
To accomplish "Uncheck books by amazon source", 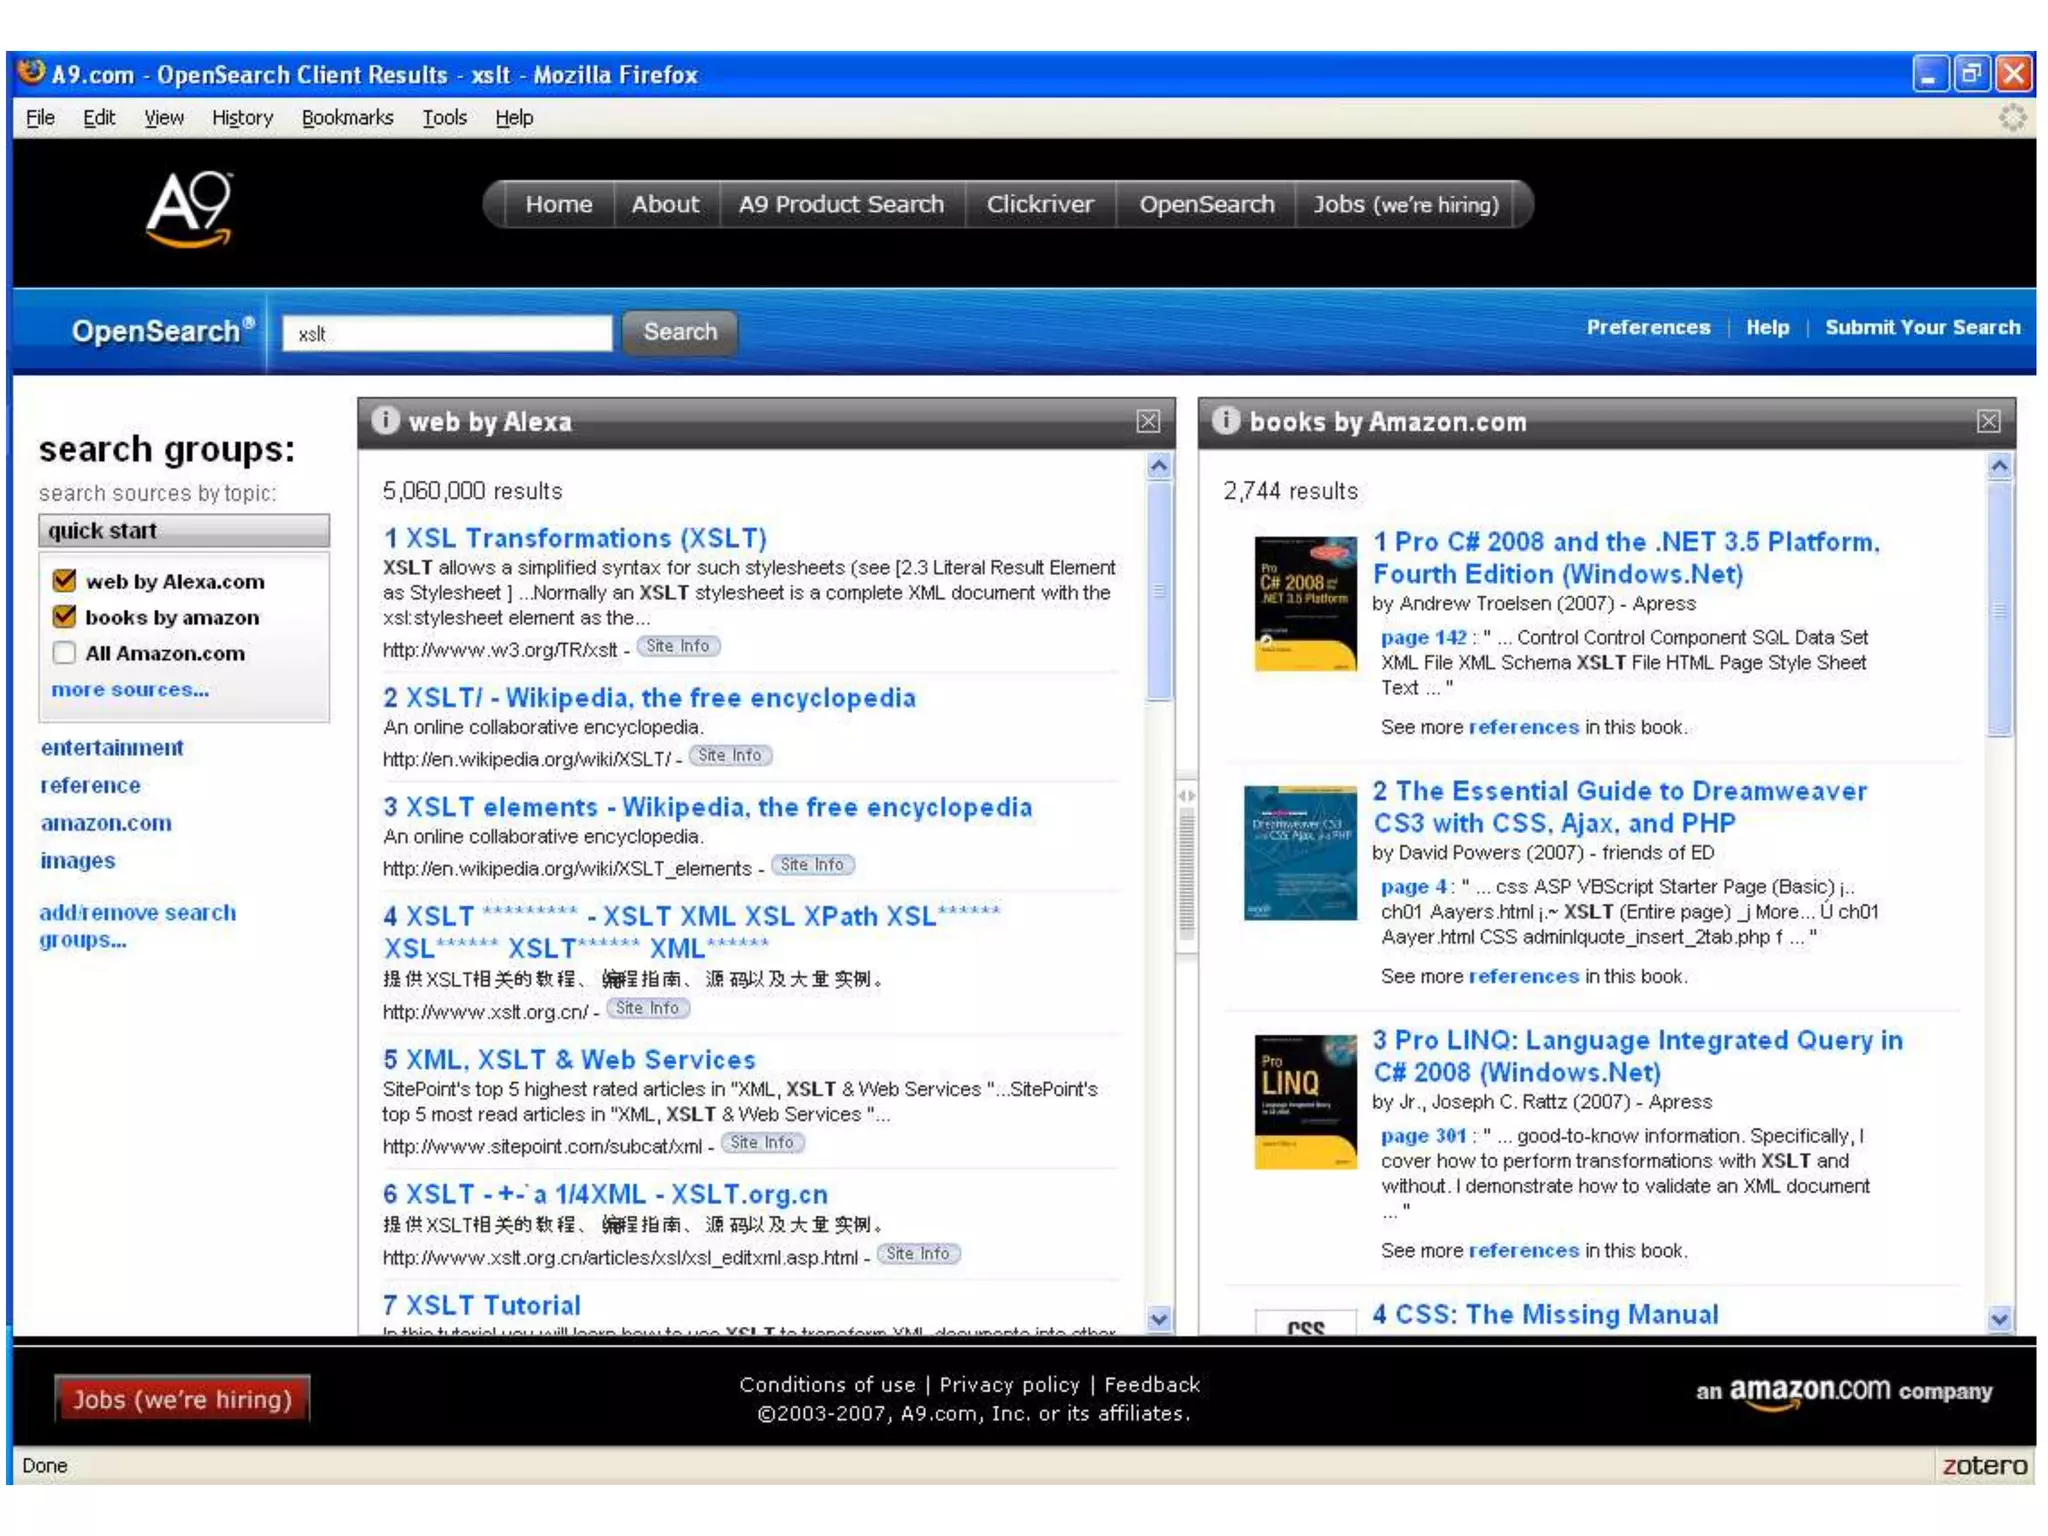I will click(x=65, y=617).
